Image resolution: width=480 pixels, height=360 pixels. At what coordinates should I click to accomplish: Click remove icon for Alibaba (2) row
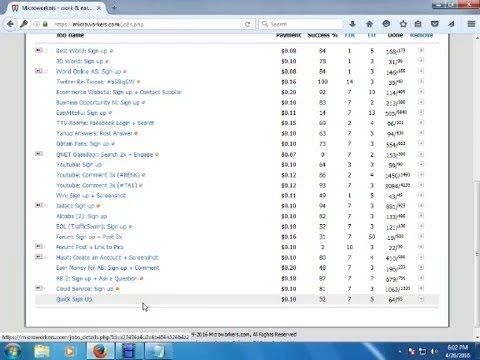pos(421,216)
